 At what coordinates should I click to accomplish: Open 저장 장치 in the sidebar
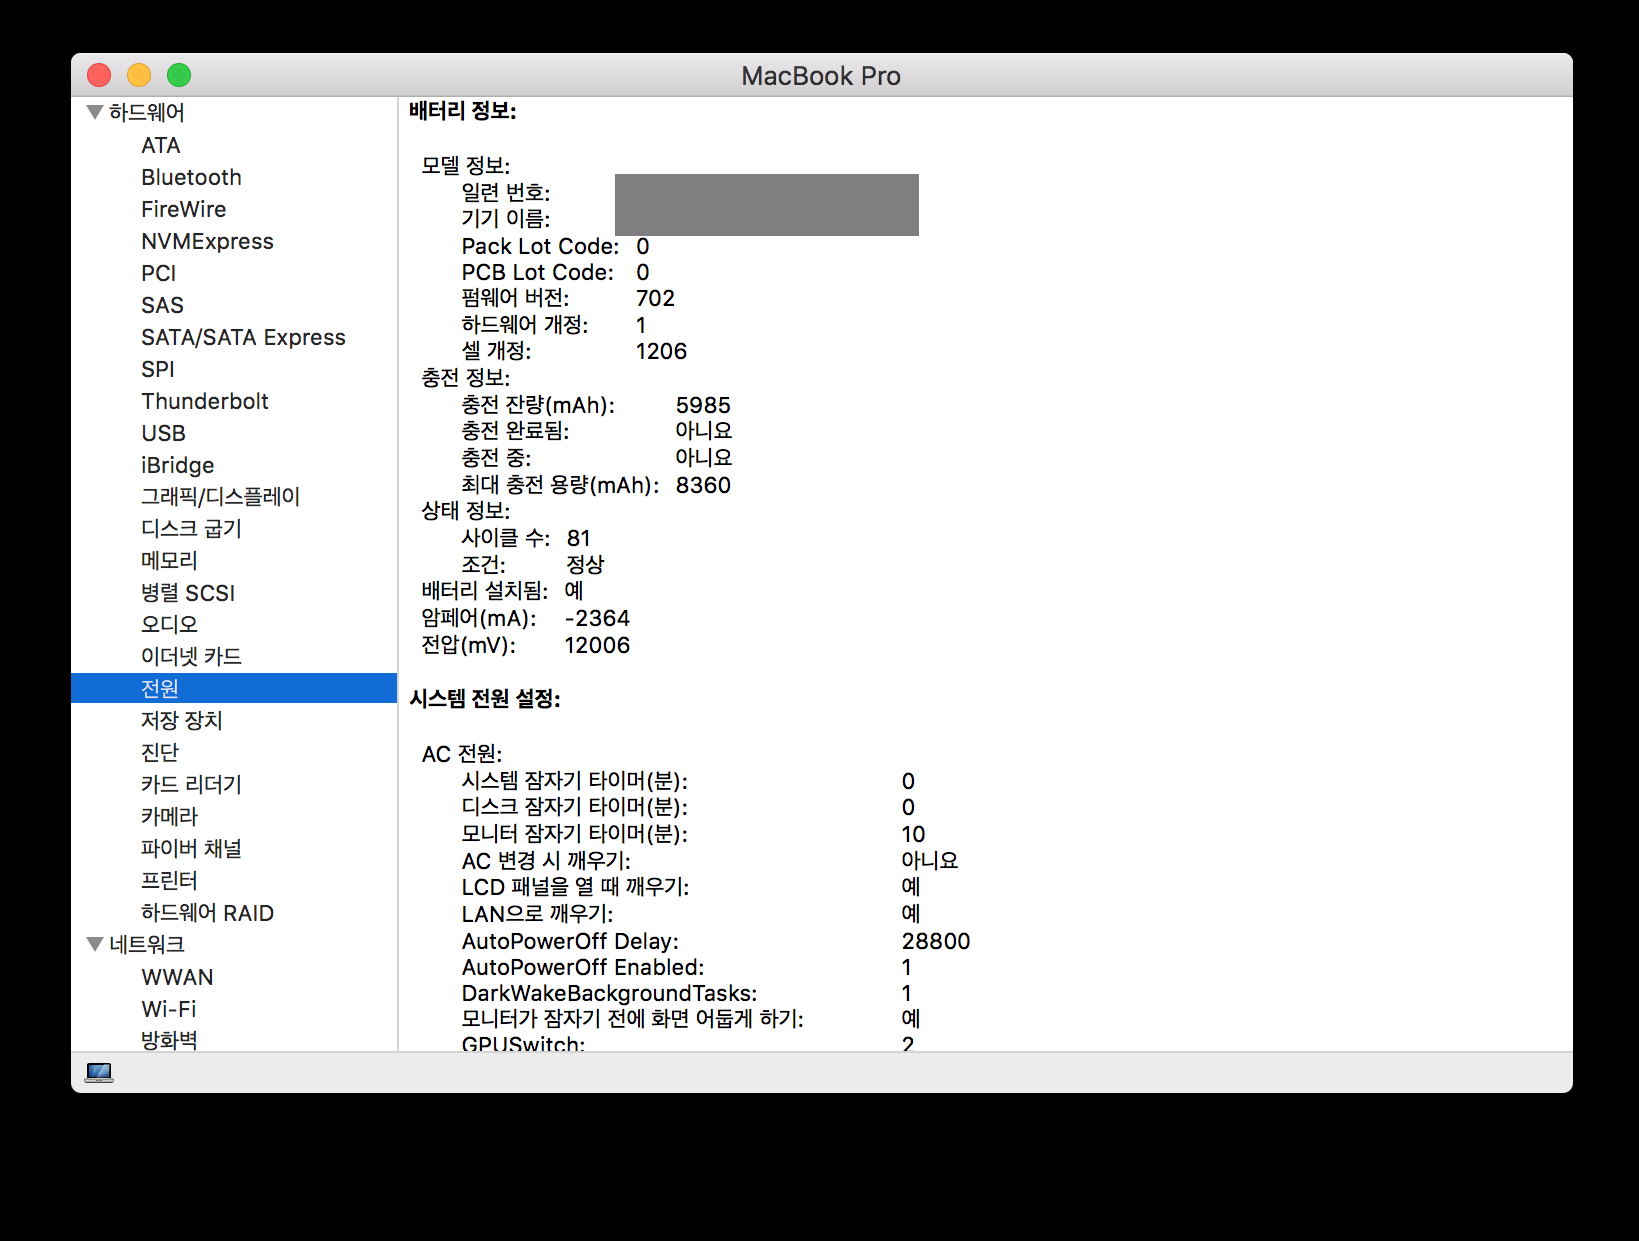pos(181,720)
